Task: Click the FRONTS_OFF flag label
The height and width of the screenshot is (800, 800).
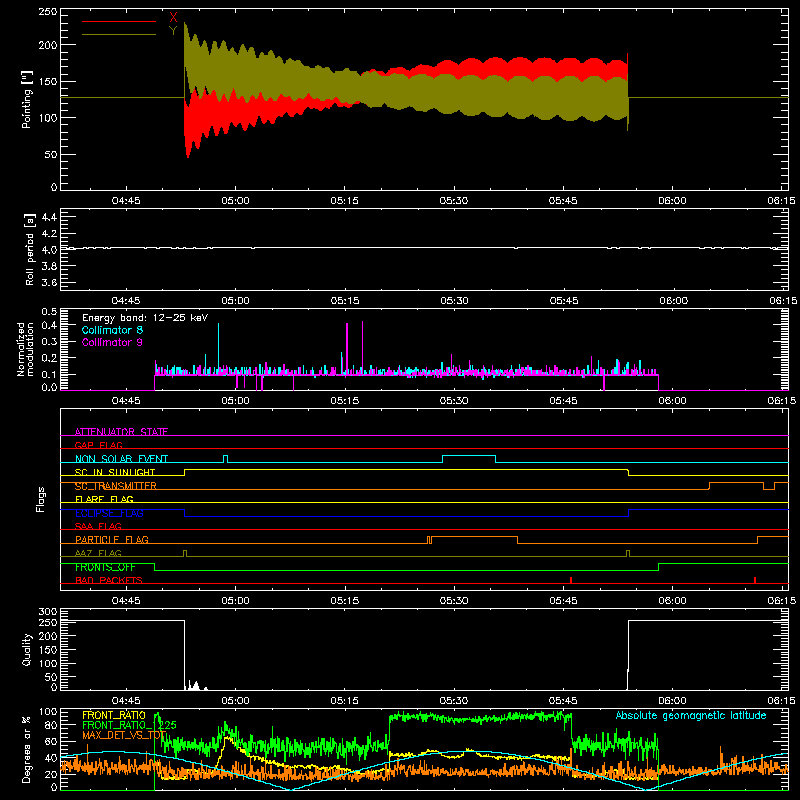Action: pos(105,567)
